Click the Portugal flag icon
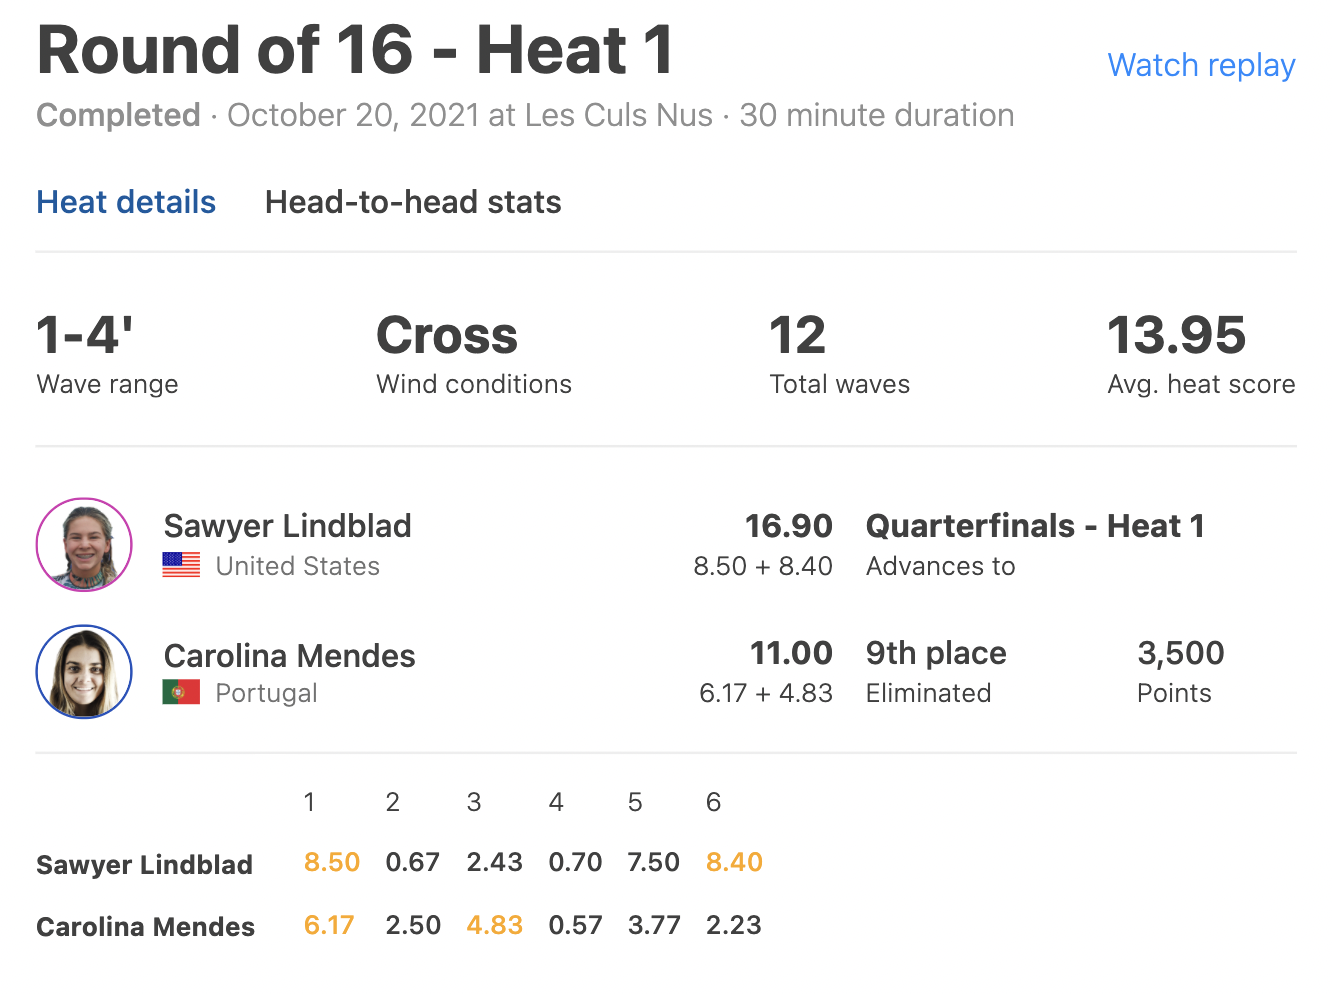 tap(181, 692)
